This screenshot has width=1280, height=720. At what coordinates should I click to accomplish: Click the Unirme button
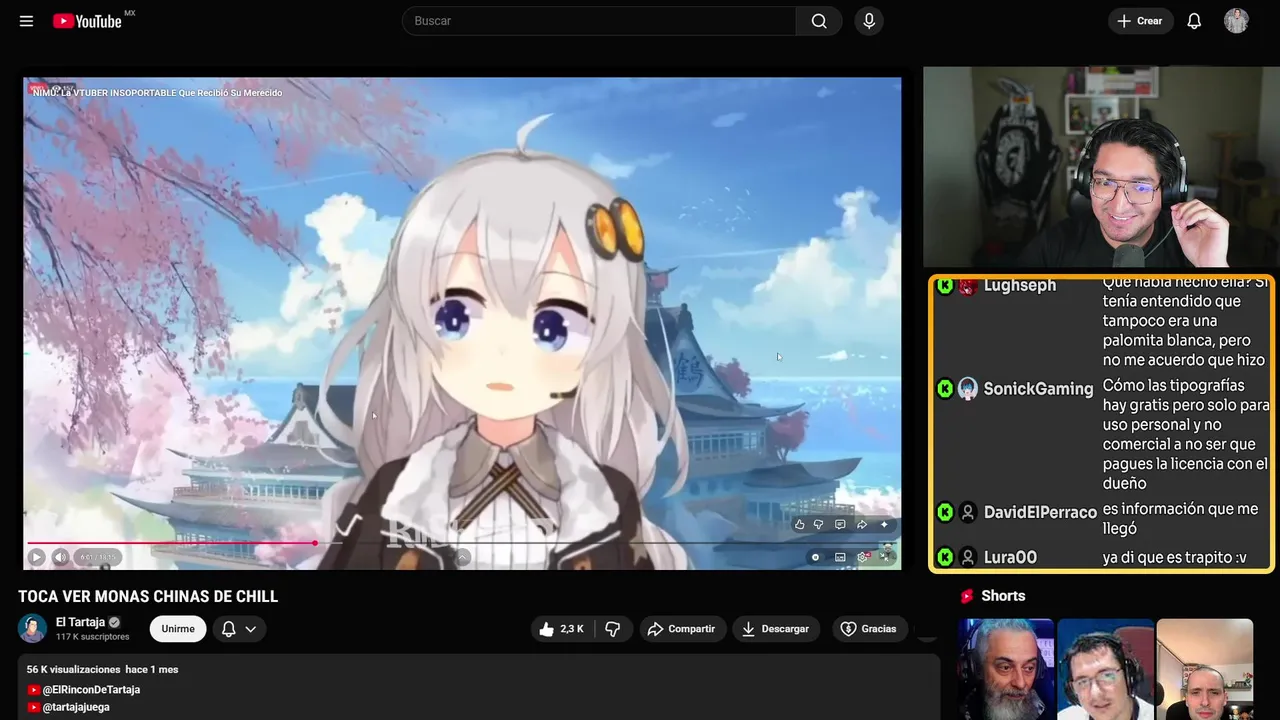178,629
